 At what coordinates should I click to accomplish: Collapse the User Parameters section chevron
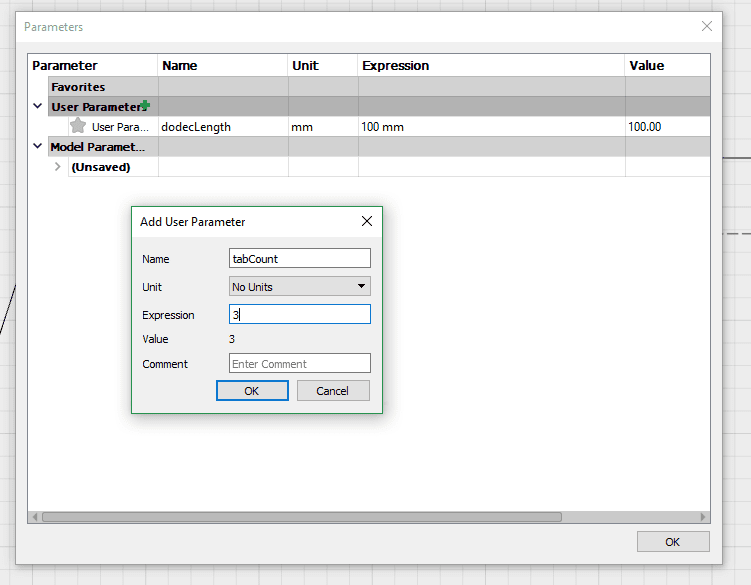click(37, 106)
